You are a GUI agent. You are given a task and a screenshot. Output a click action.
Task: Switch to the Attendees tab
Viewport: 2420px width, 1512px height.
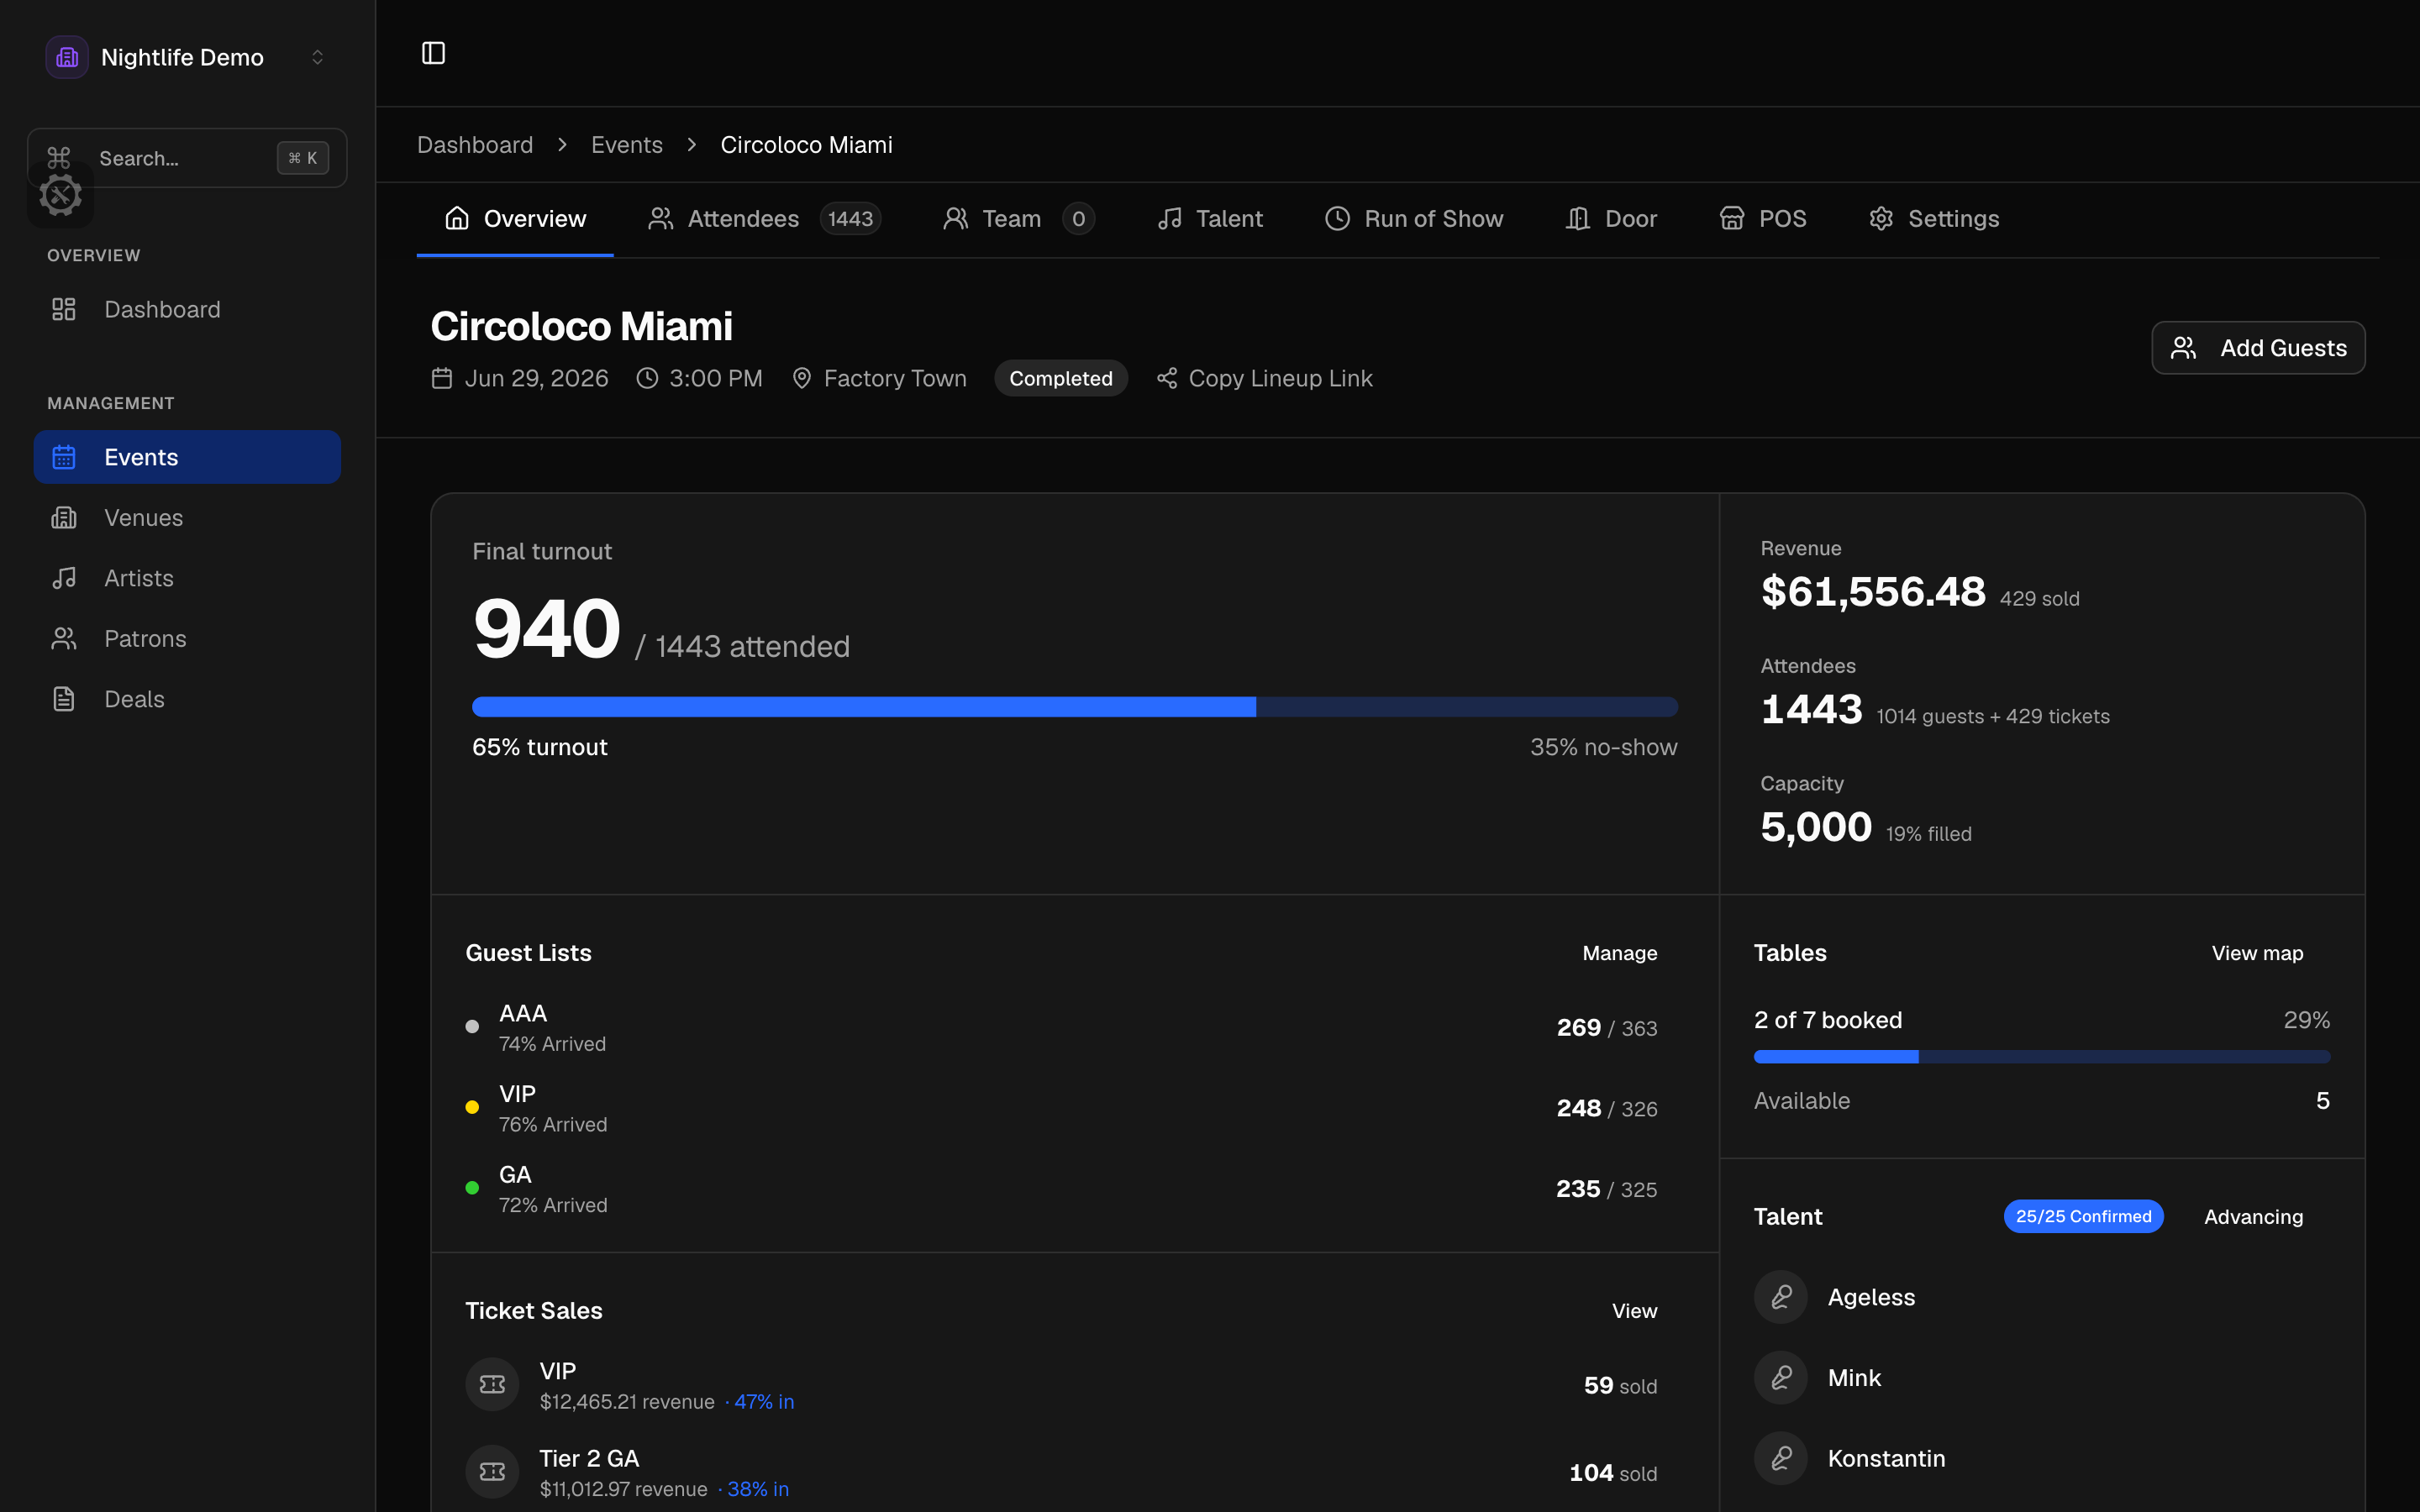(x=765, y=219)
